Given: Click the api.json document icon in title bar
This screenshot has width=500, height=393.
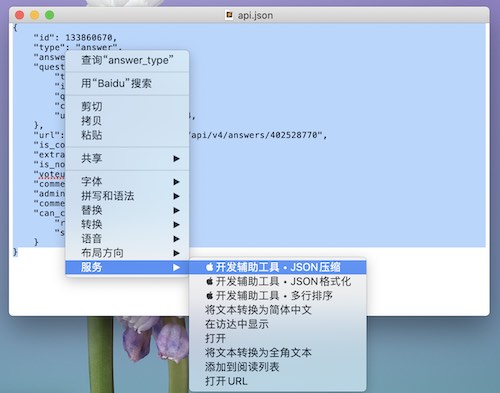Looking at the screenshot, I should point(229,15).
